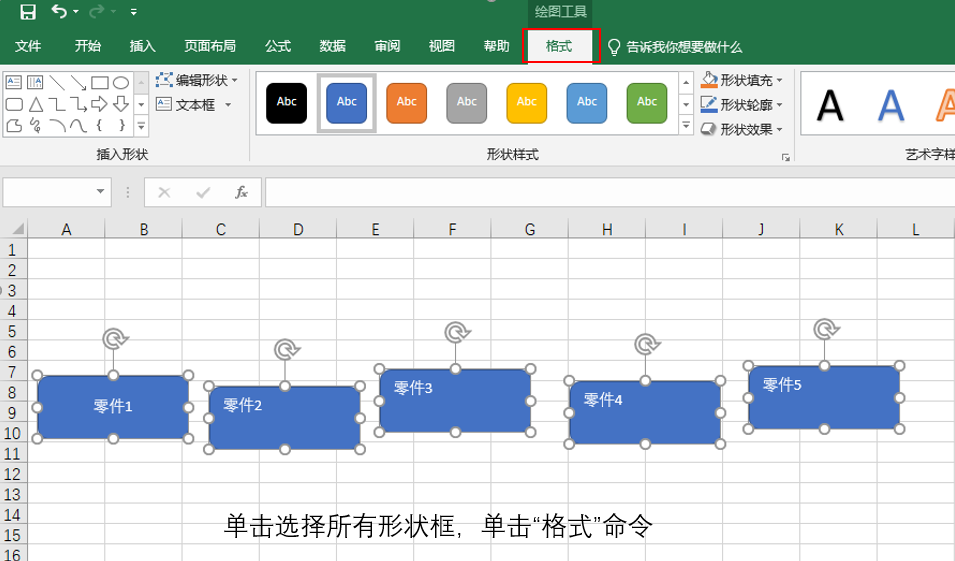Undo the last action
The width and height of the screenshot is (955, 561).
pos(59,11)
